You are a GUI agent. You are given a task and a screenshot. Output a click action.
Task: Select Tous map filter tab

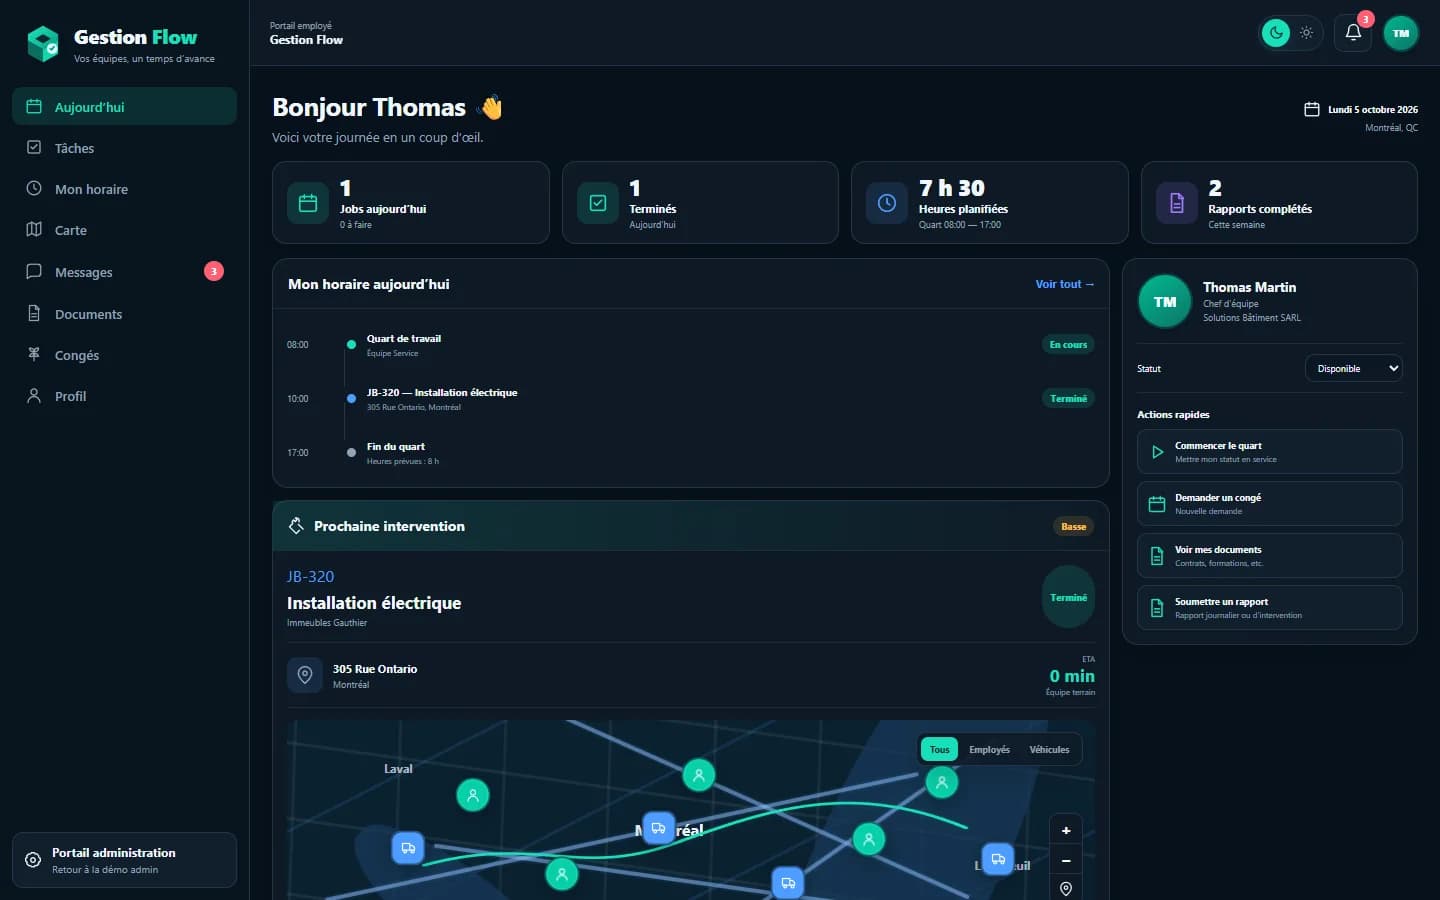[939, 749]
